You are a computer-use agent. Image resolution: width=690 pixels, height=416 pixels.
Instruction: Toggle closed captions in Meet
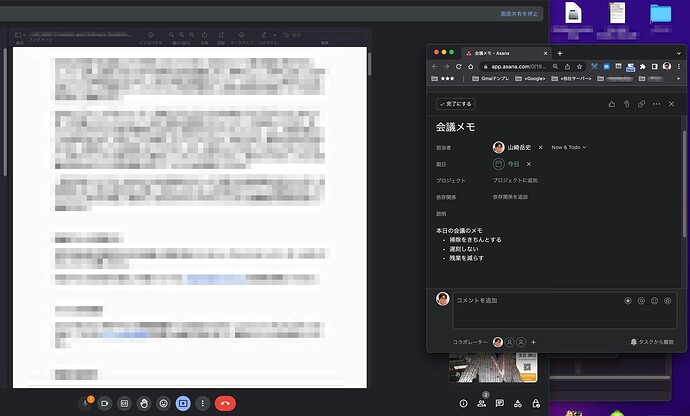click(x=124, y=403)
